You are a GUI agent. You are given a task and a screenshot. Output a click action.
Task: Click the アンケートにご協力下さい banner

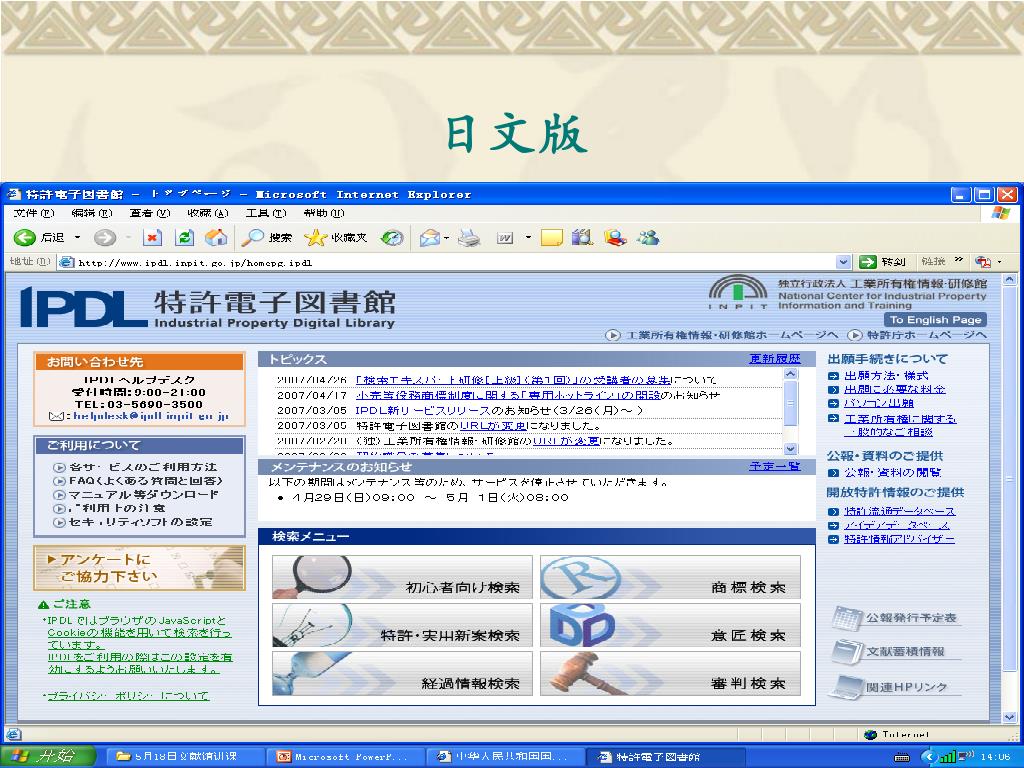click(x=140, y=568)
